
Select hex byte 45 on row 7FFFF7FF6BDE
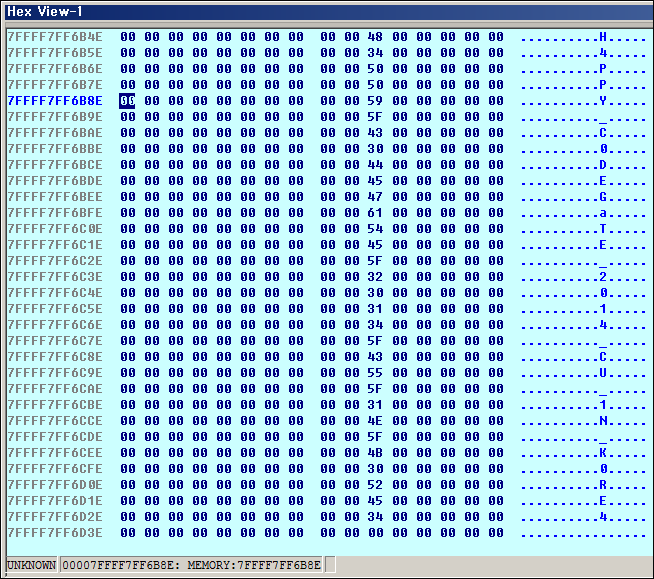click(x=375, y=181)
